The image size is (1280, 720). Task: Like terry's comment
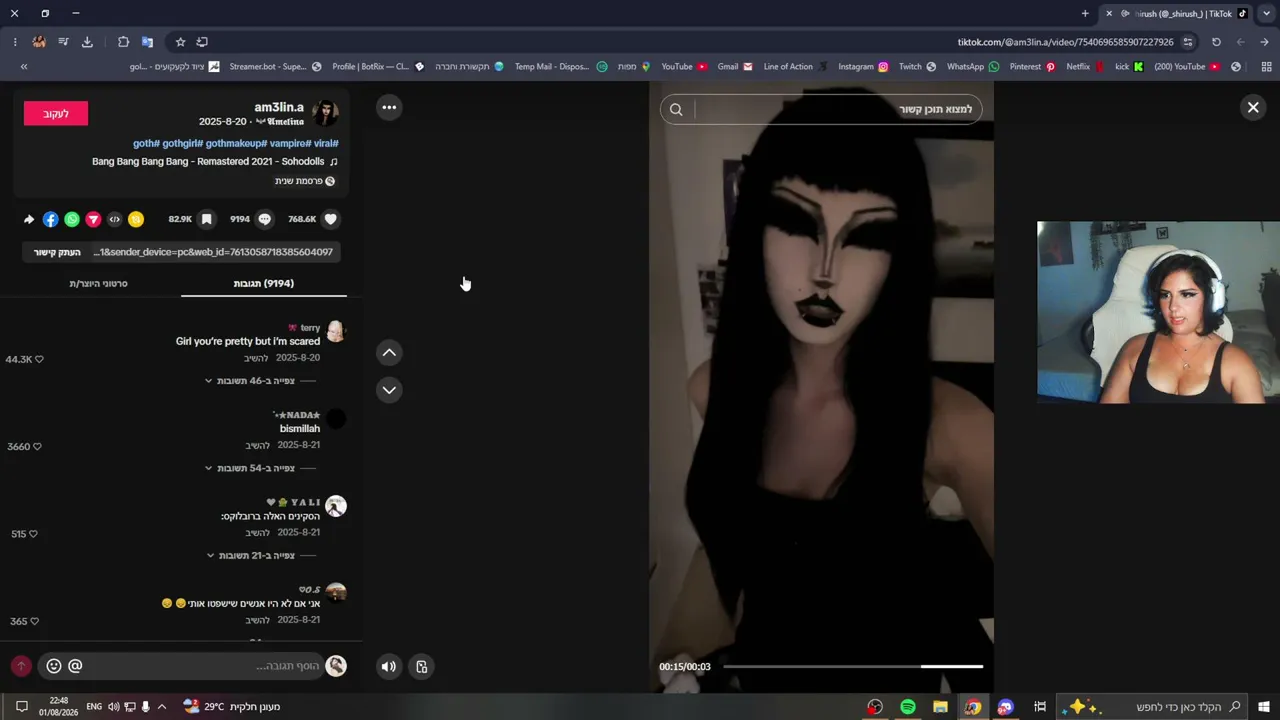(x=39, y=359)
